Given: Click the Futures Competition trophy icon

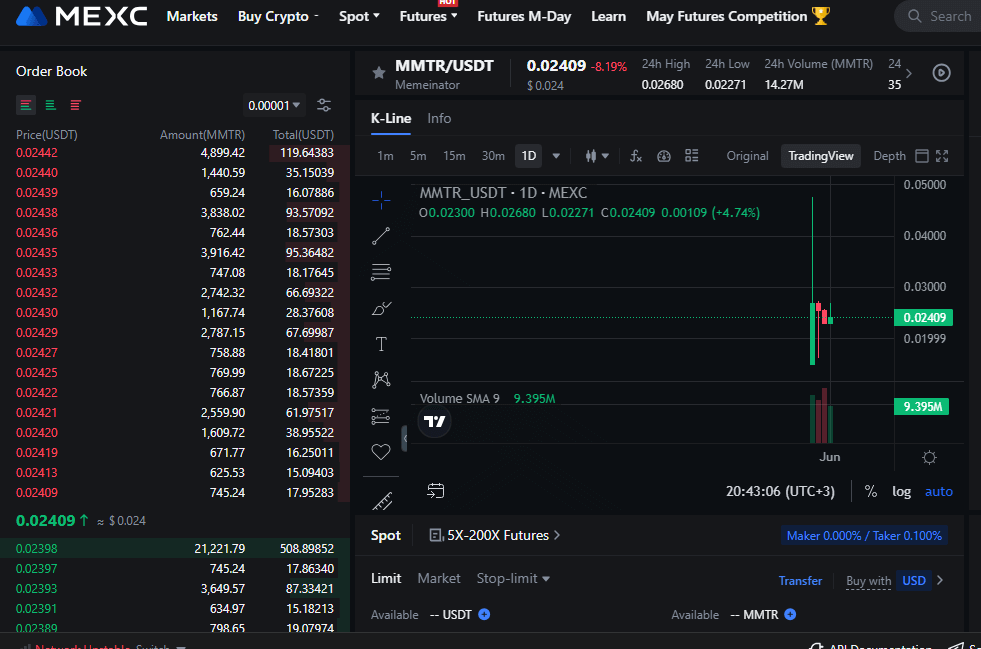Looking at the screenshot, I should coord(820,16).
